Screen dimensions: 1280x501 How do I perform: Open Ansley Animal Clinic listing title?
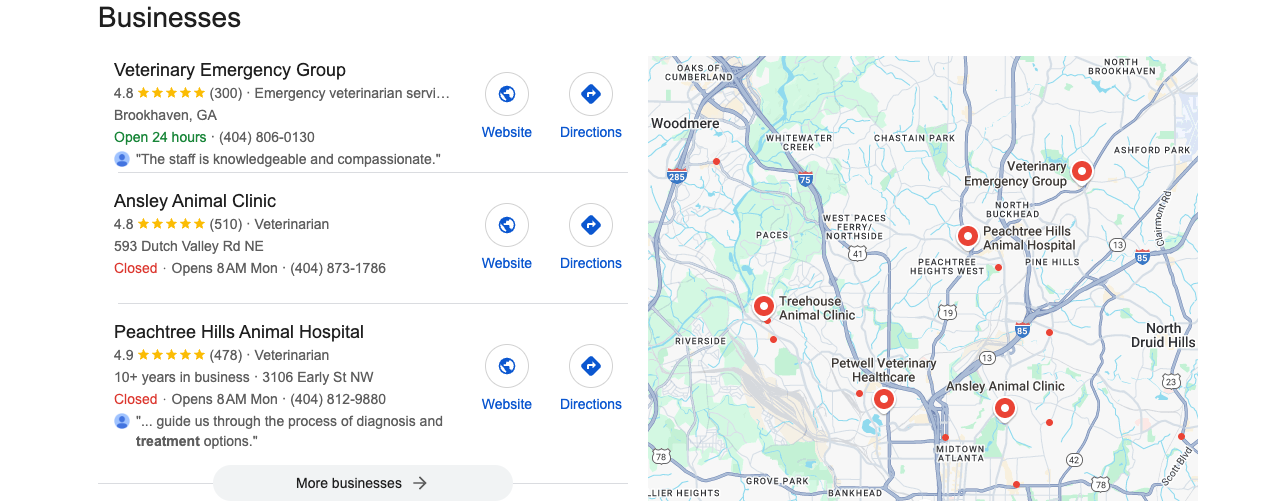195,201
